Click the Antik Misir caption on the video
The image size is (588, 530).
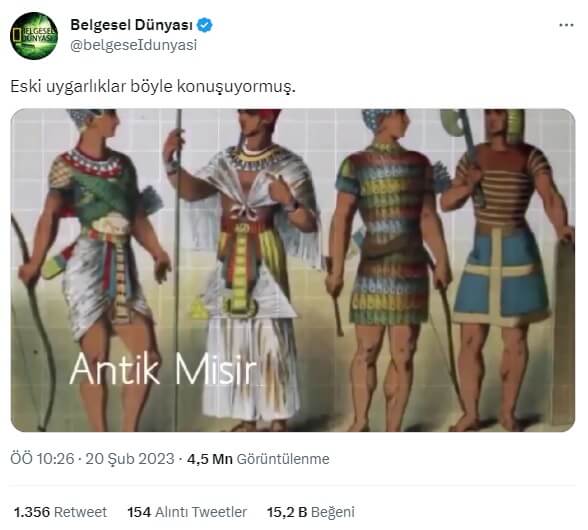point(163,369)
